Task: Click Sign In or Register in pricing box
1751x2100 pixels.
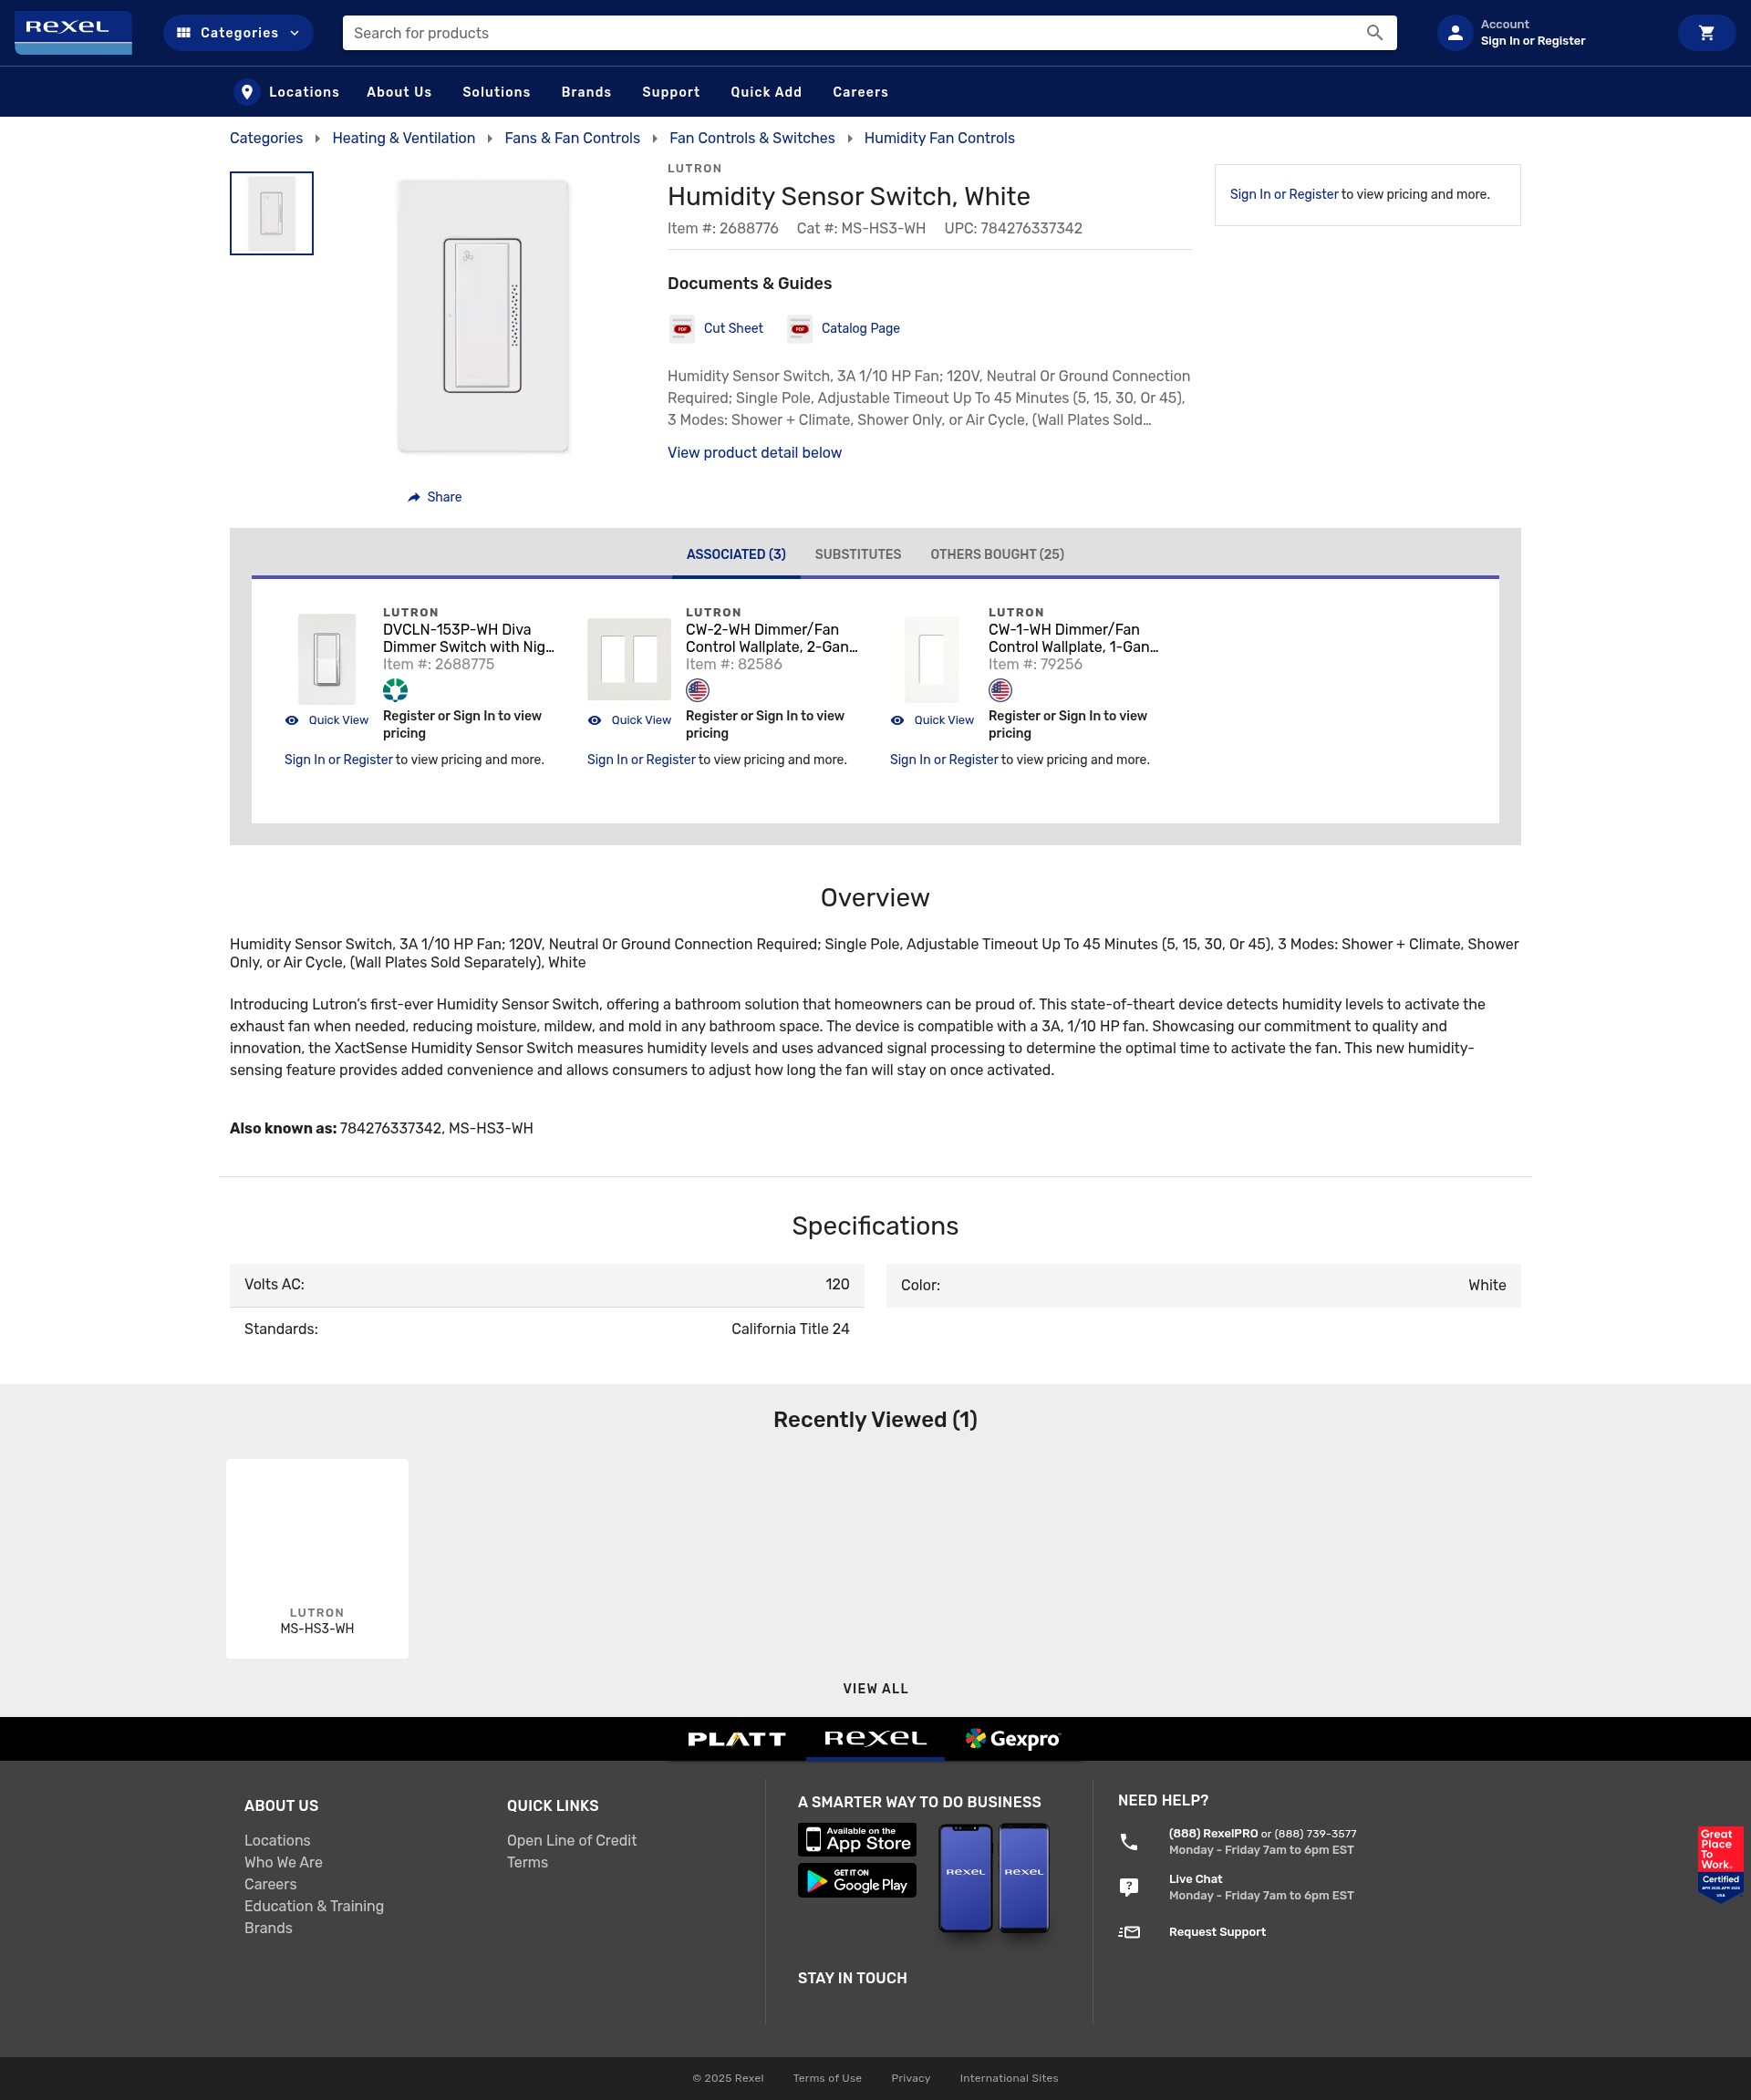Action: coord(1283,194)
